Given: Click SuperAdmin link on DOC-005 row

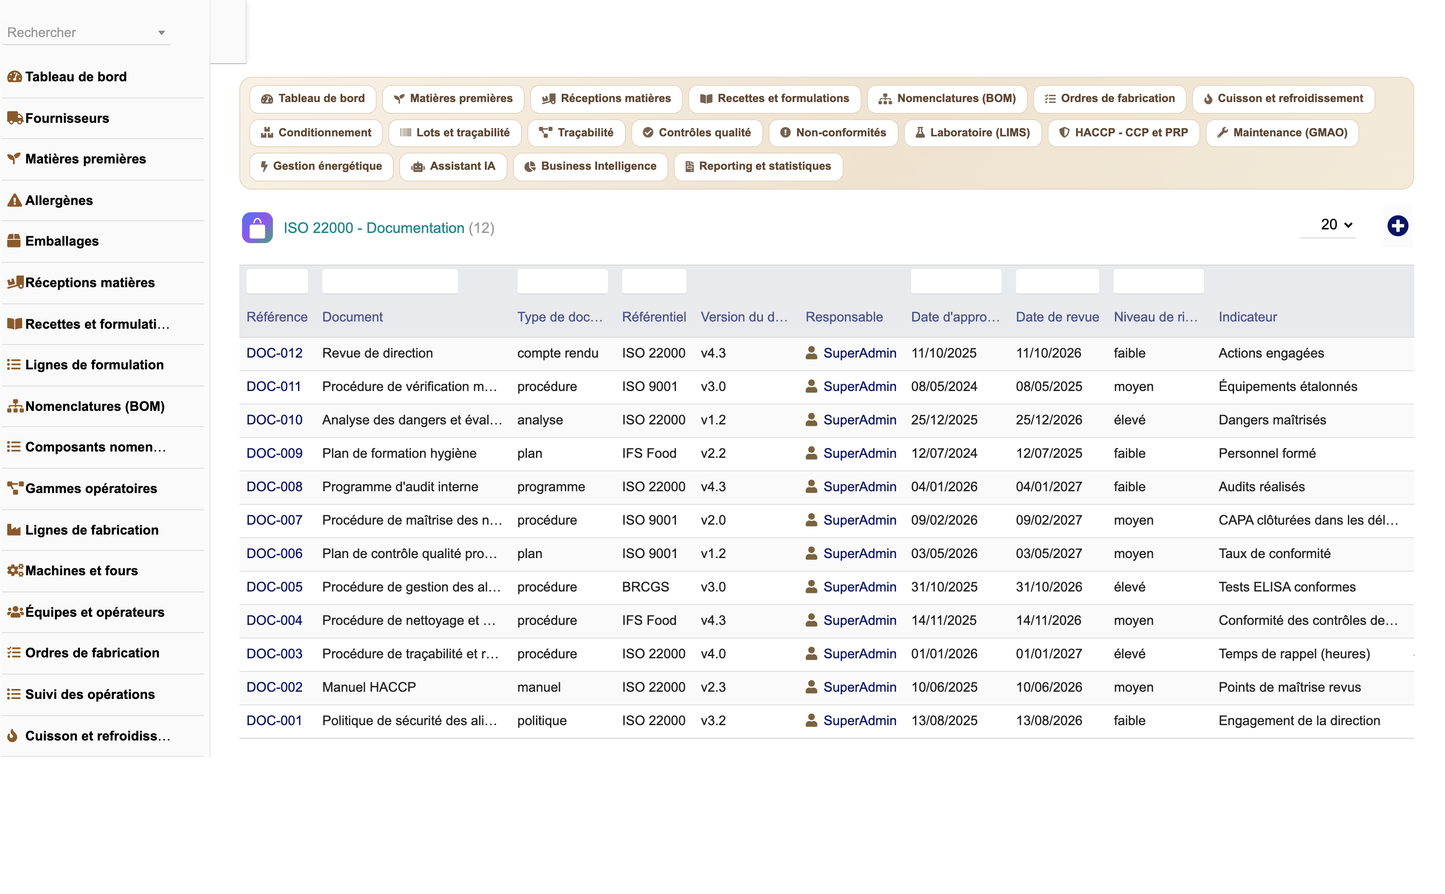Looking at the screenshot, I should coord(860,587).
